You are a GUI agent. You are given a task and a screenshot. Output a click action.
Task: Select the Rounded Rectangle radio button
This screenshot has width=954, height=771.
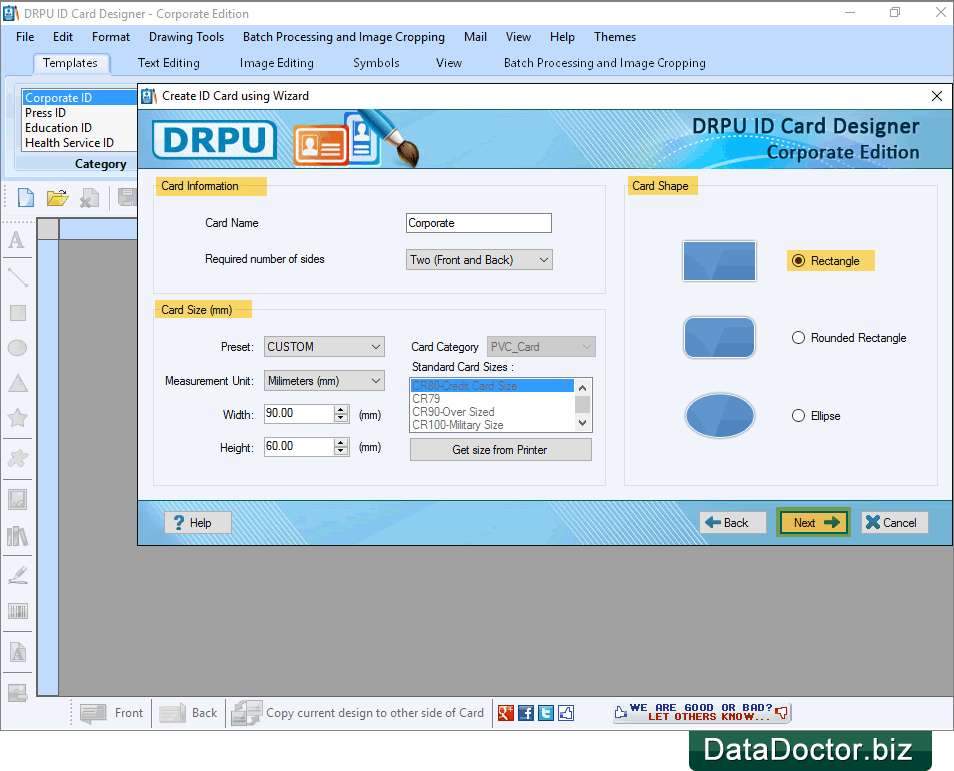tap(798, 338)
